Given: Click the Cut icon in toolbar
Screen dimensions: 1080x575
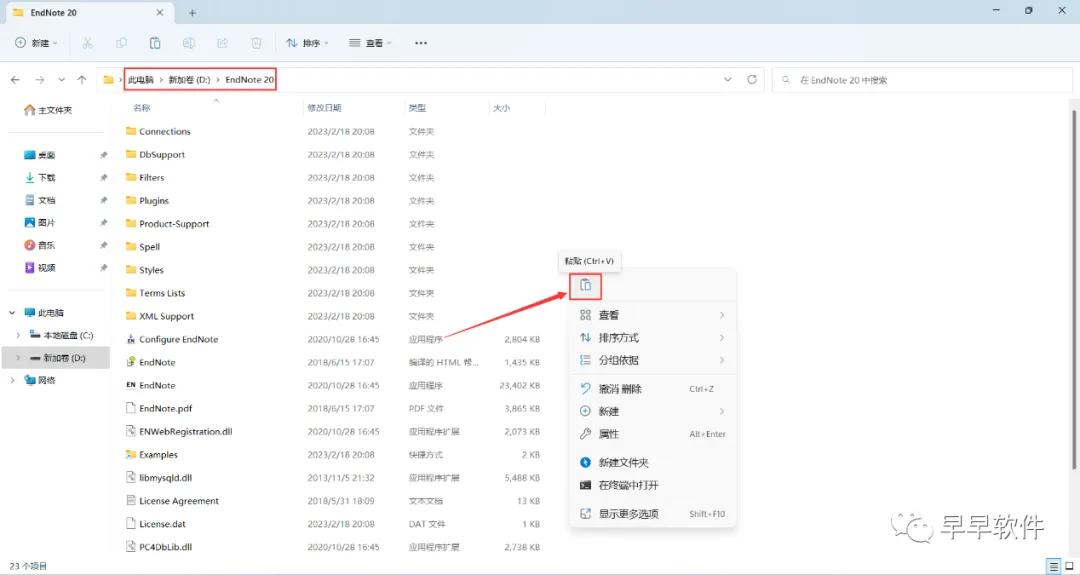Looking at the screenshot, I should pyautogui.click(x=87, y=43).
